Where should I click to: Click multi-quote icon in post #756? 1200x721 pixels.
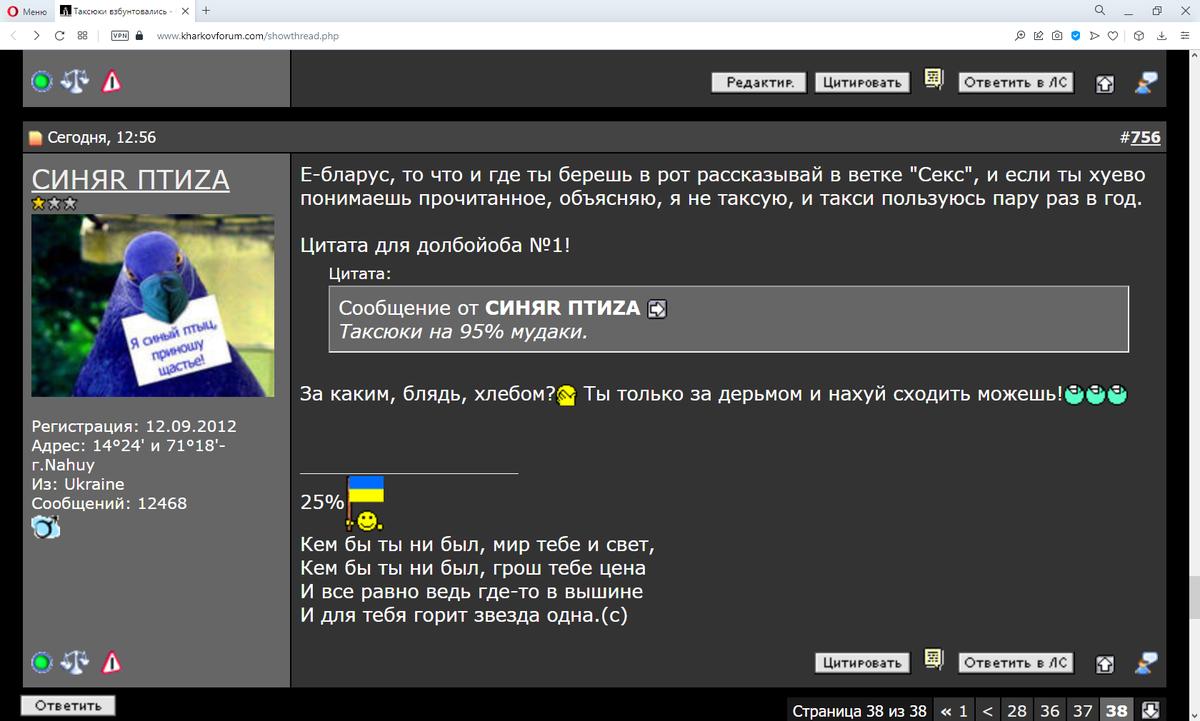[934, 660]
